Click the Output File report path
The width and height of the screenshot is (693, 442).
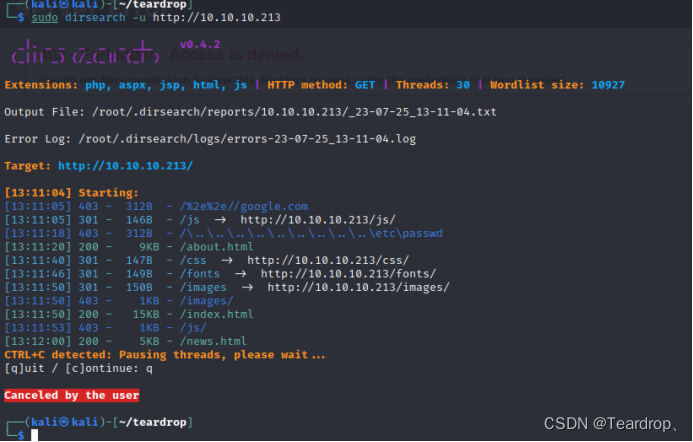pos(294,112)
